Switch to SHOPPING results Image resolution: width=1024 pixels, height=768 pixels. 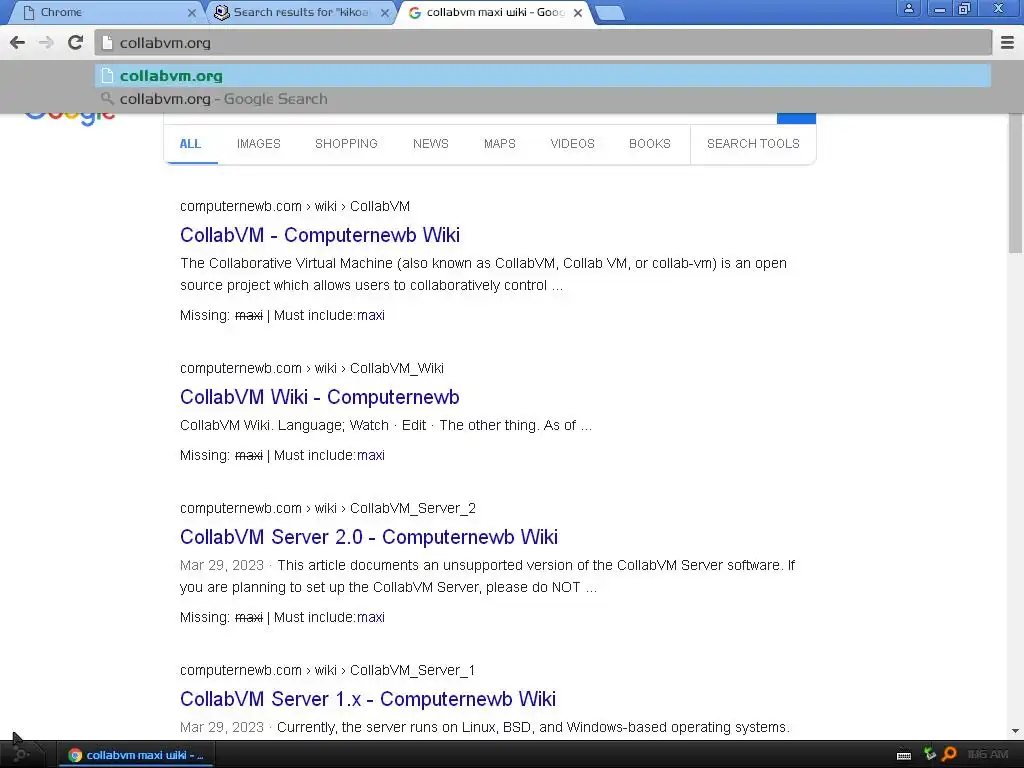point(346,144)
